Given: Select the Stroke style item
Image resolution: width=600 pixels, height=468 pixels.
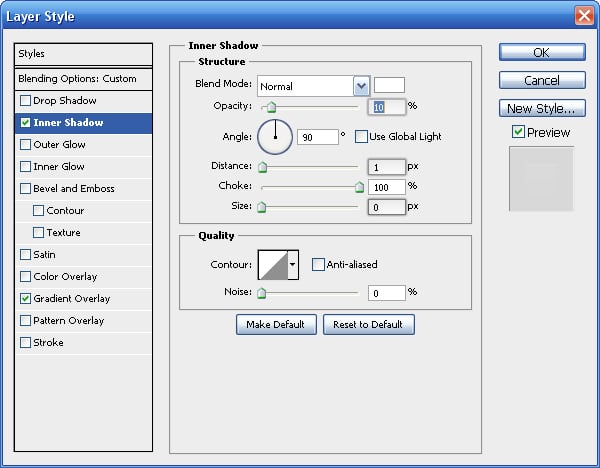Looking at the screenshot, I should [48, 343].
